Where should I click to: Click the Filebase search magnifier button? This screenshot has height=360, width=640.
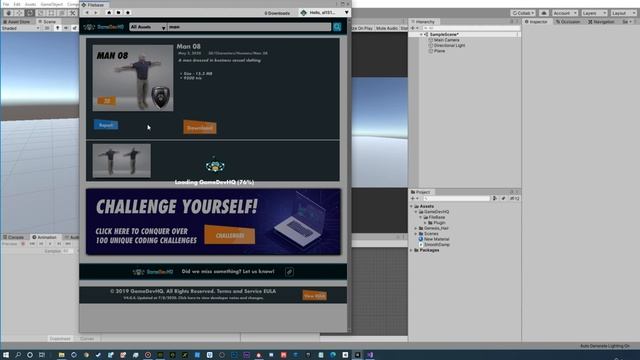(x=337, y=27)
